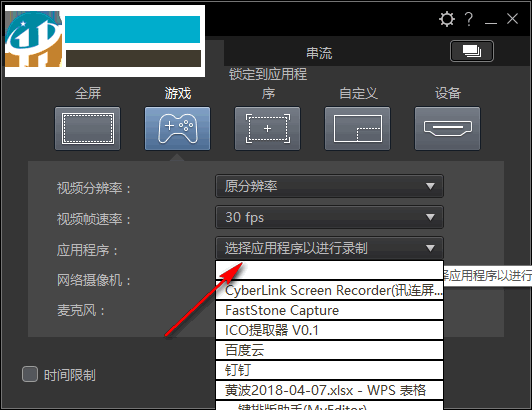Click the 麦克风 label
Image resolution: width=532 pixels, height=410 pixels.
[x=81, y=310]
